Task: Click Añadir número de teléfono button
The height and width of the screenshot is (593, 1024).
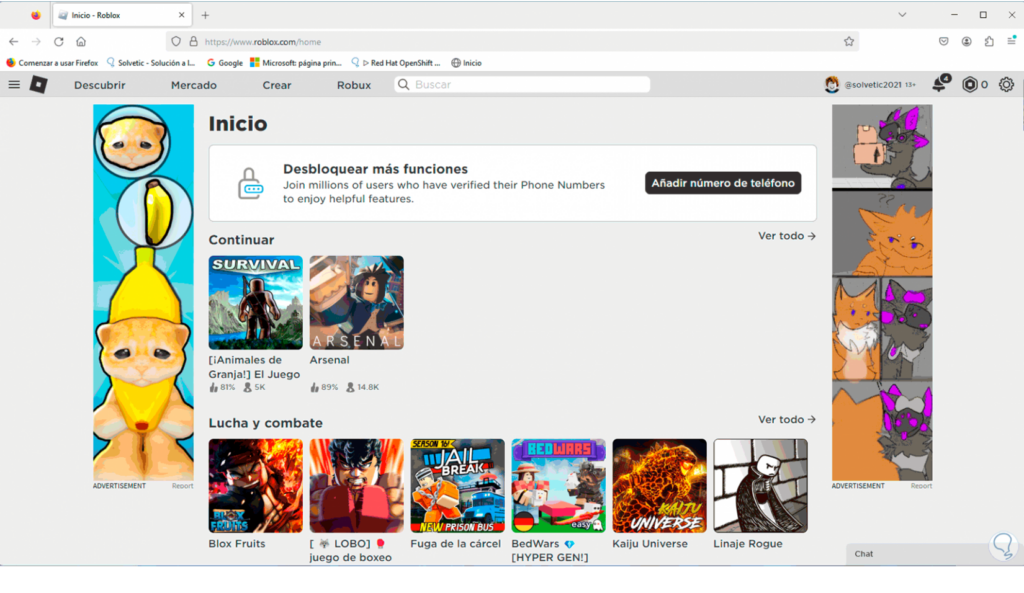Action: click(723, 183)
